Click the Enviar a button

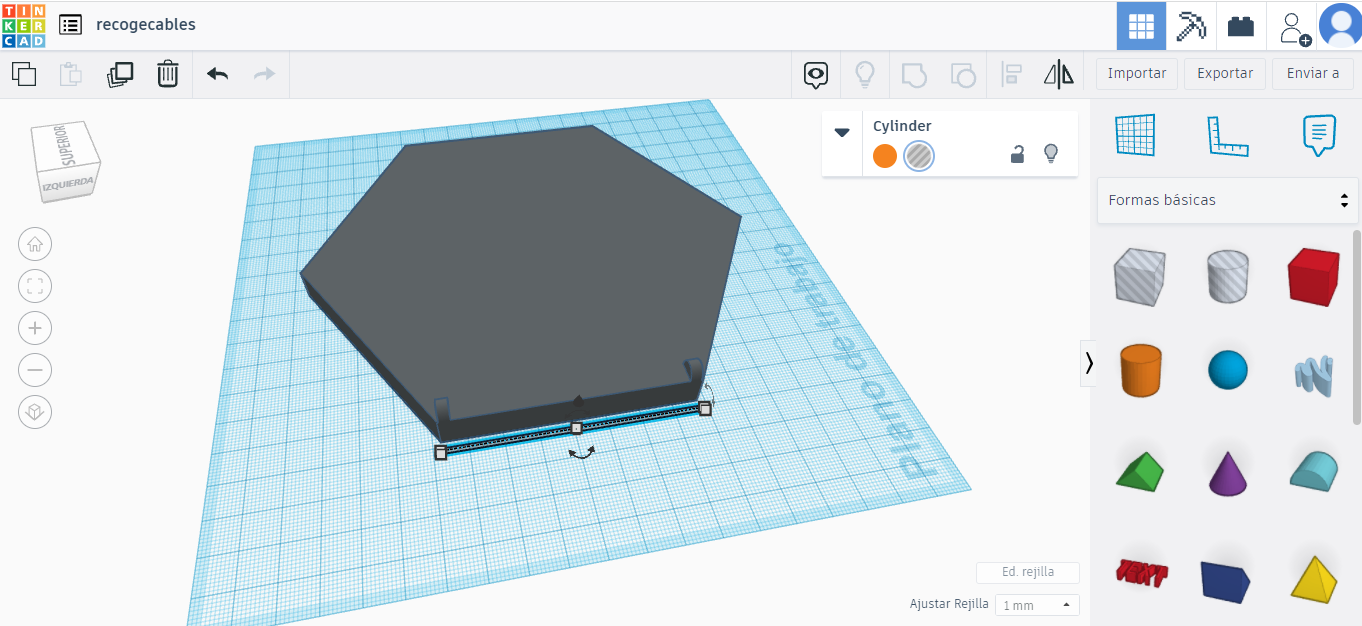1313,73
